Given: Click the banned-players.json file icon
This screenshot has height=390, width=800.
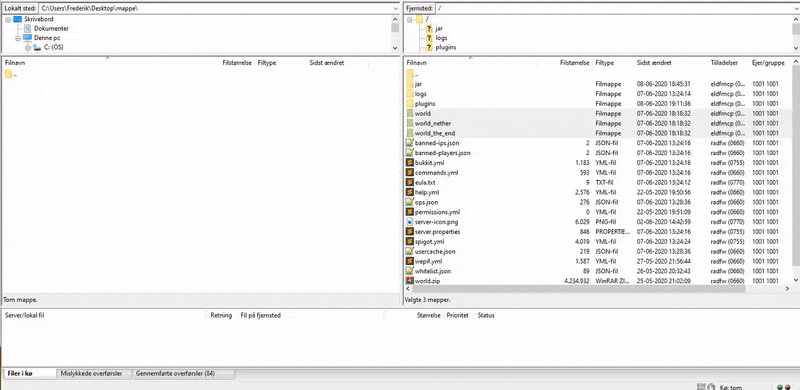Looking at the screenshot, I should click(x=409, y=153).
